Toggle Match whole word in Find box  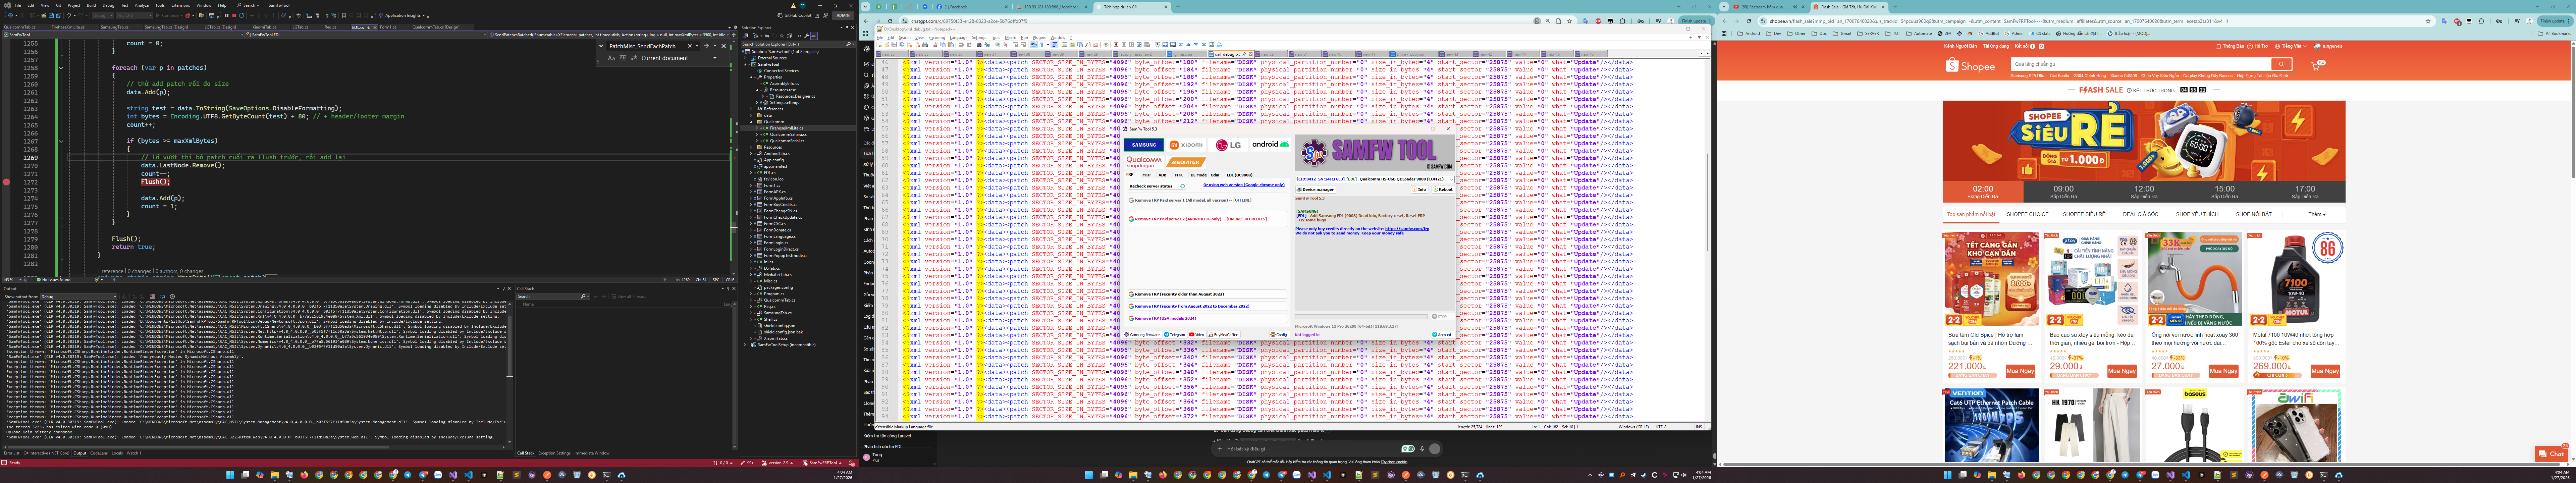pos(623,58)
